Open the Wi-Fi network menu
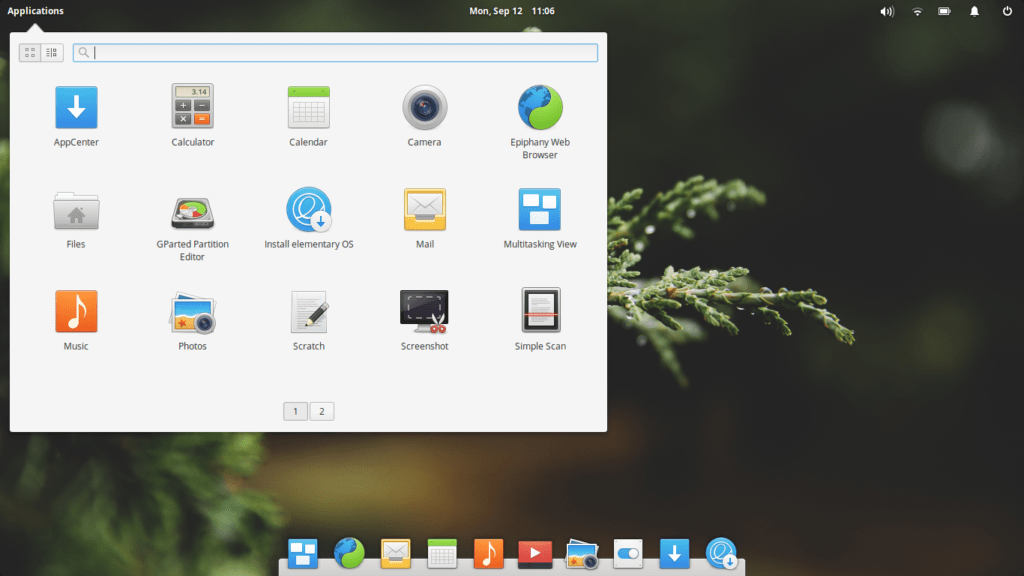The height and width of the screenshot is (576, 1024). pos(917,11)
